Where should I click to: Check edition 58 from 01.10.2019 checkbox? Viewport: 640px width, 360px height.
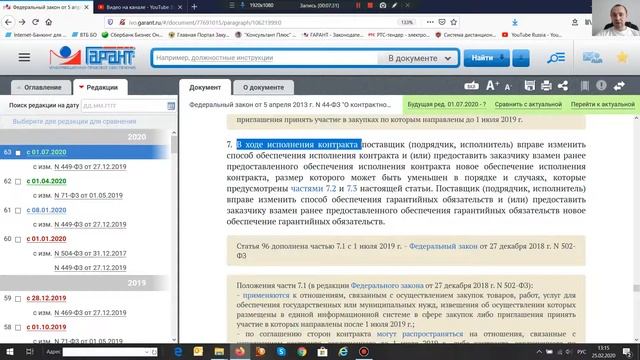18,328
